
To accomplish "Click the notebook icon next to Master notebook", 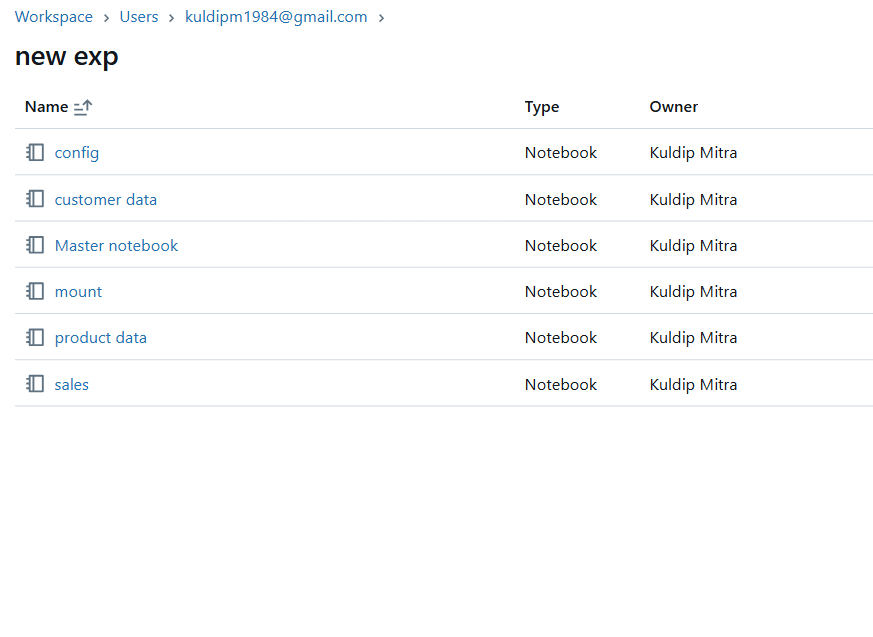I will point(35,245).
